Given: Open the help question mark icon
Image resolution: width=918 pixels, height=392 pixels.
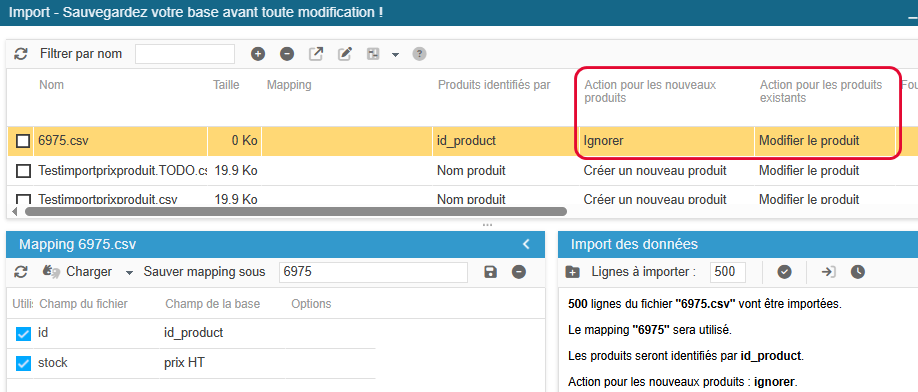Looking at the screenshot, I should [419, 54].
